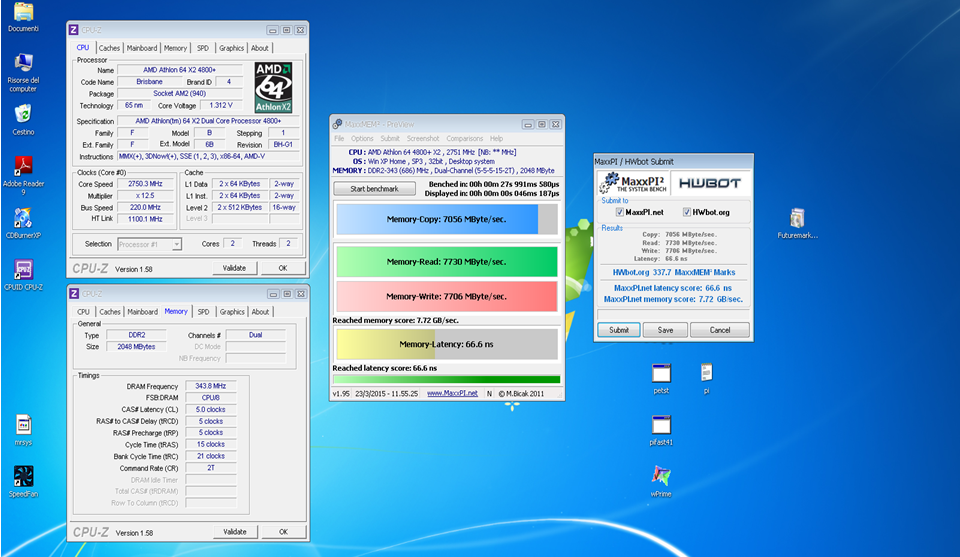960x557 pixels.
Task: Click the processor Name field AMD Athlon 64 X2 4800+
Action: (179, 70)
